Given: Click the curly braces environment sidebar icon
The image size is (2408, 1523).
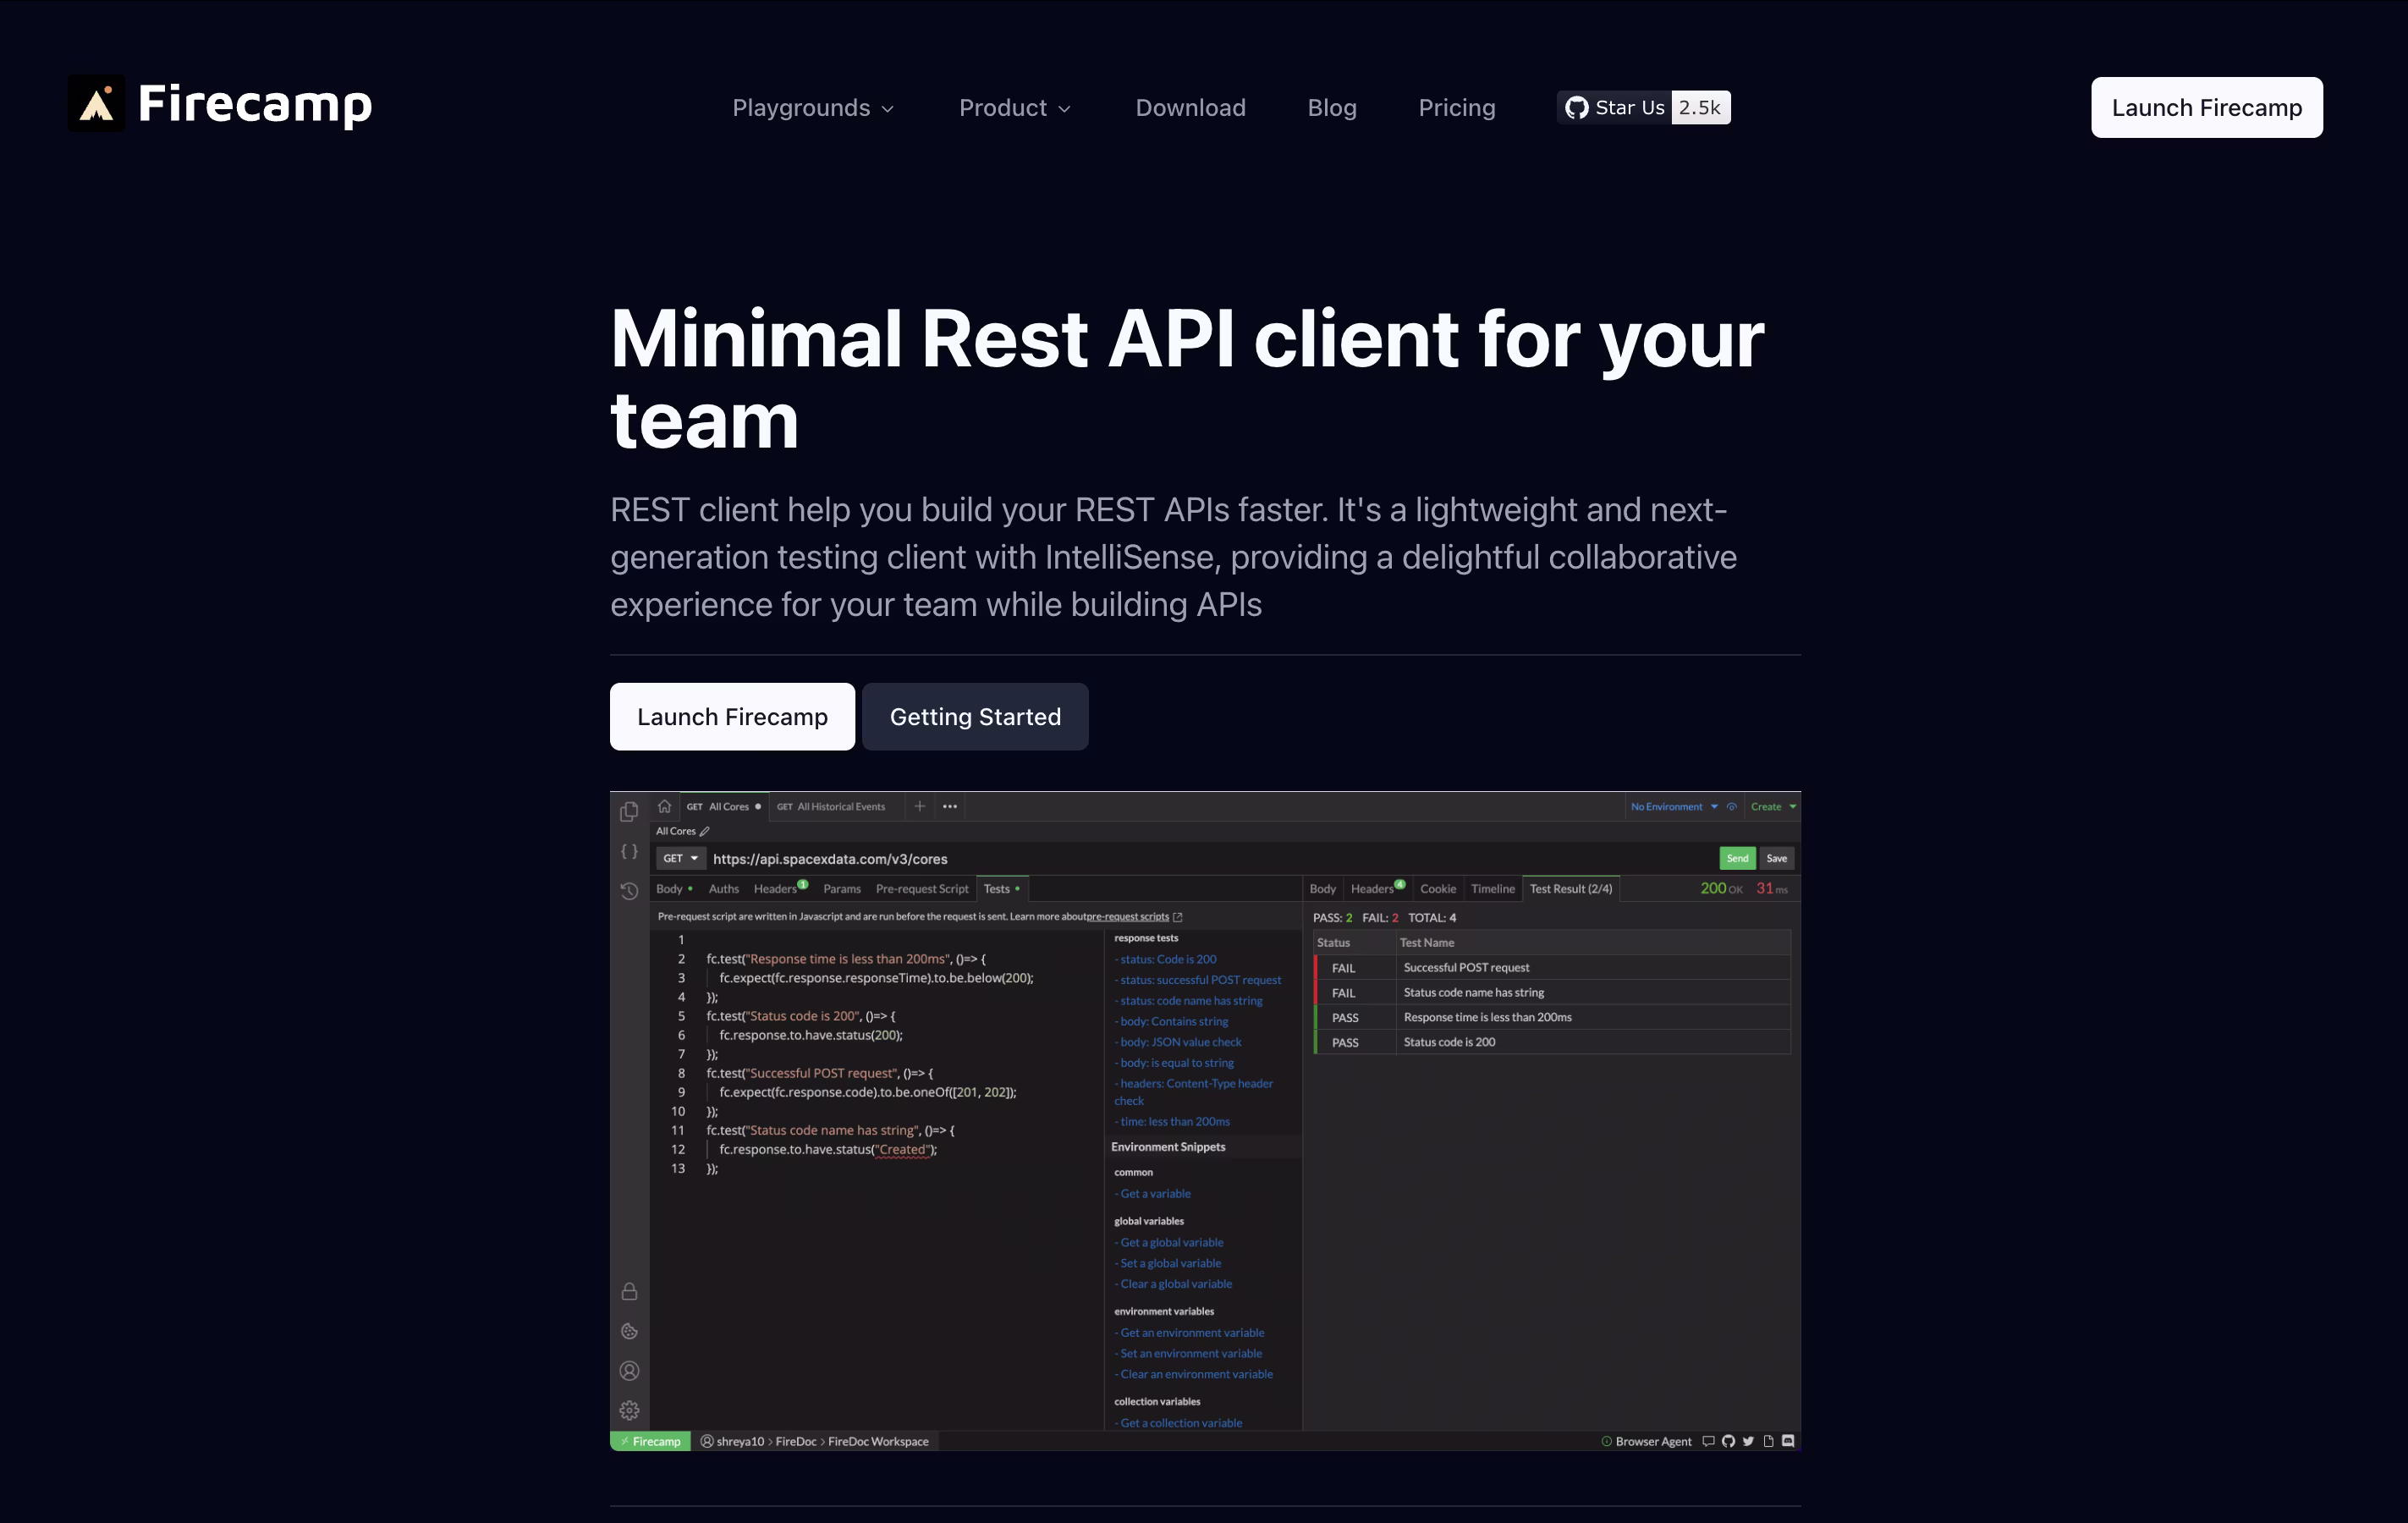Looking at the screenshot, I should 629,851.
